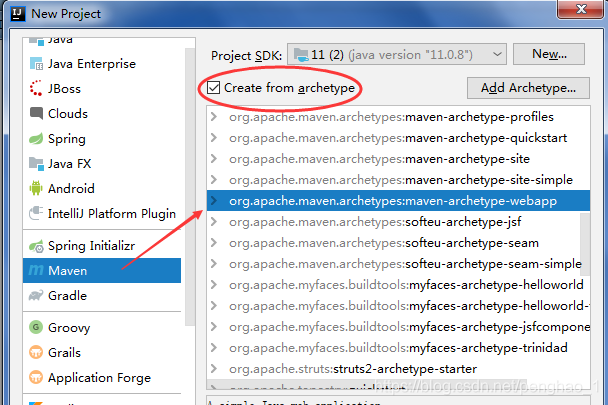Toggle the Create from archetype checkbox
Viewport: 608px width, 405px height.
tap(213, 88)
